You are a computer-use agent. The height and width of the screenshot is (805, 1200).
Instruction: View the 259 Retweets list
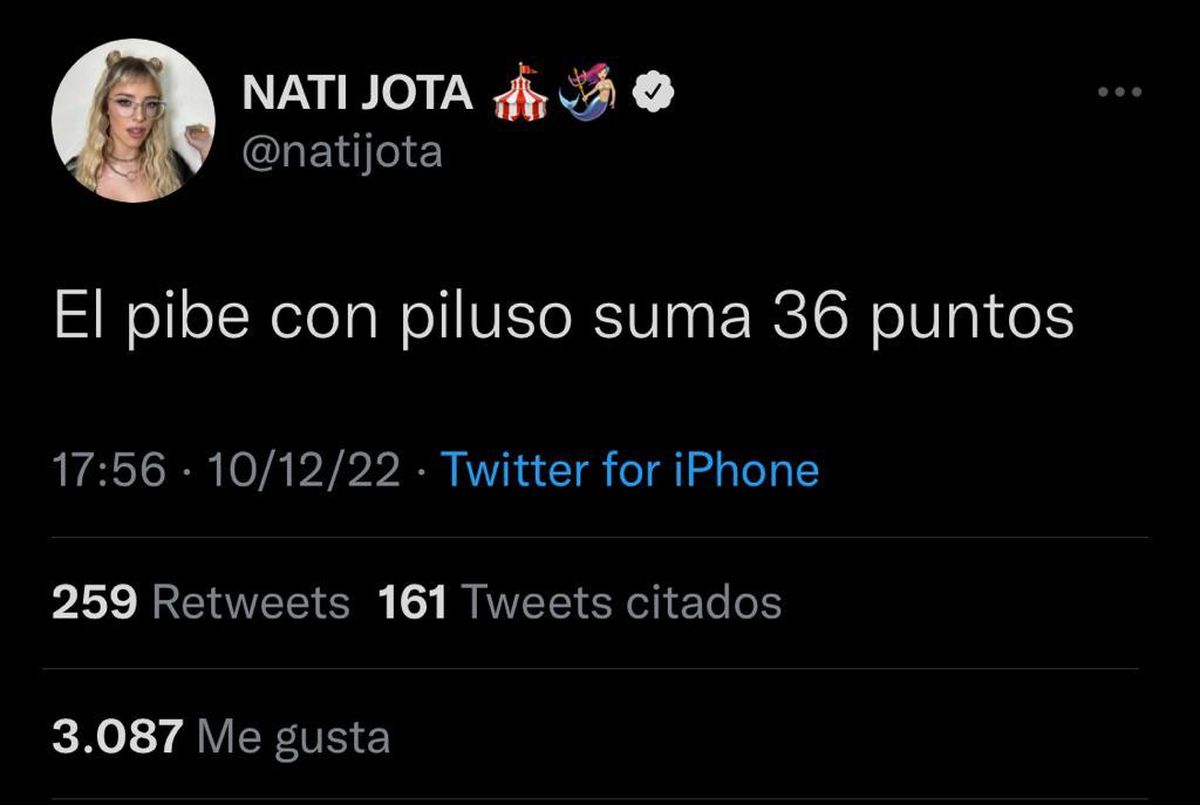click(x=200, y=603)
